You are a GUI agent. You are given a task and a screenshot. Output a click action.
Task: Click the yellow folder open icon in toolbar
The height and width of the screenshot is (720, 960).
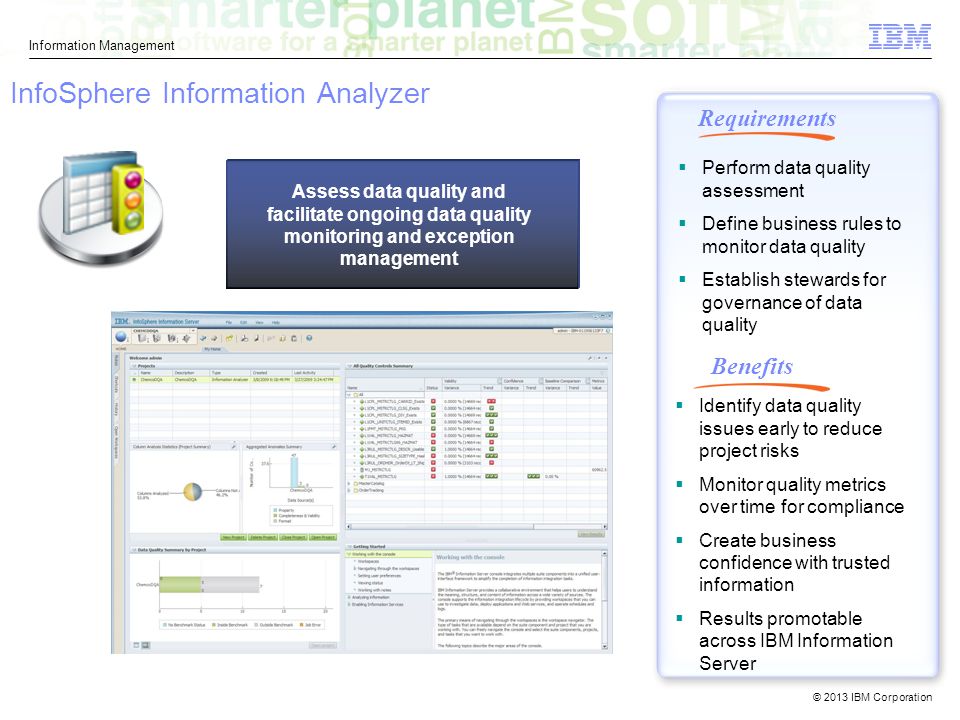click(230, 338)
